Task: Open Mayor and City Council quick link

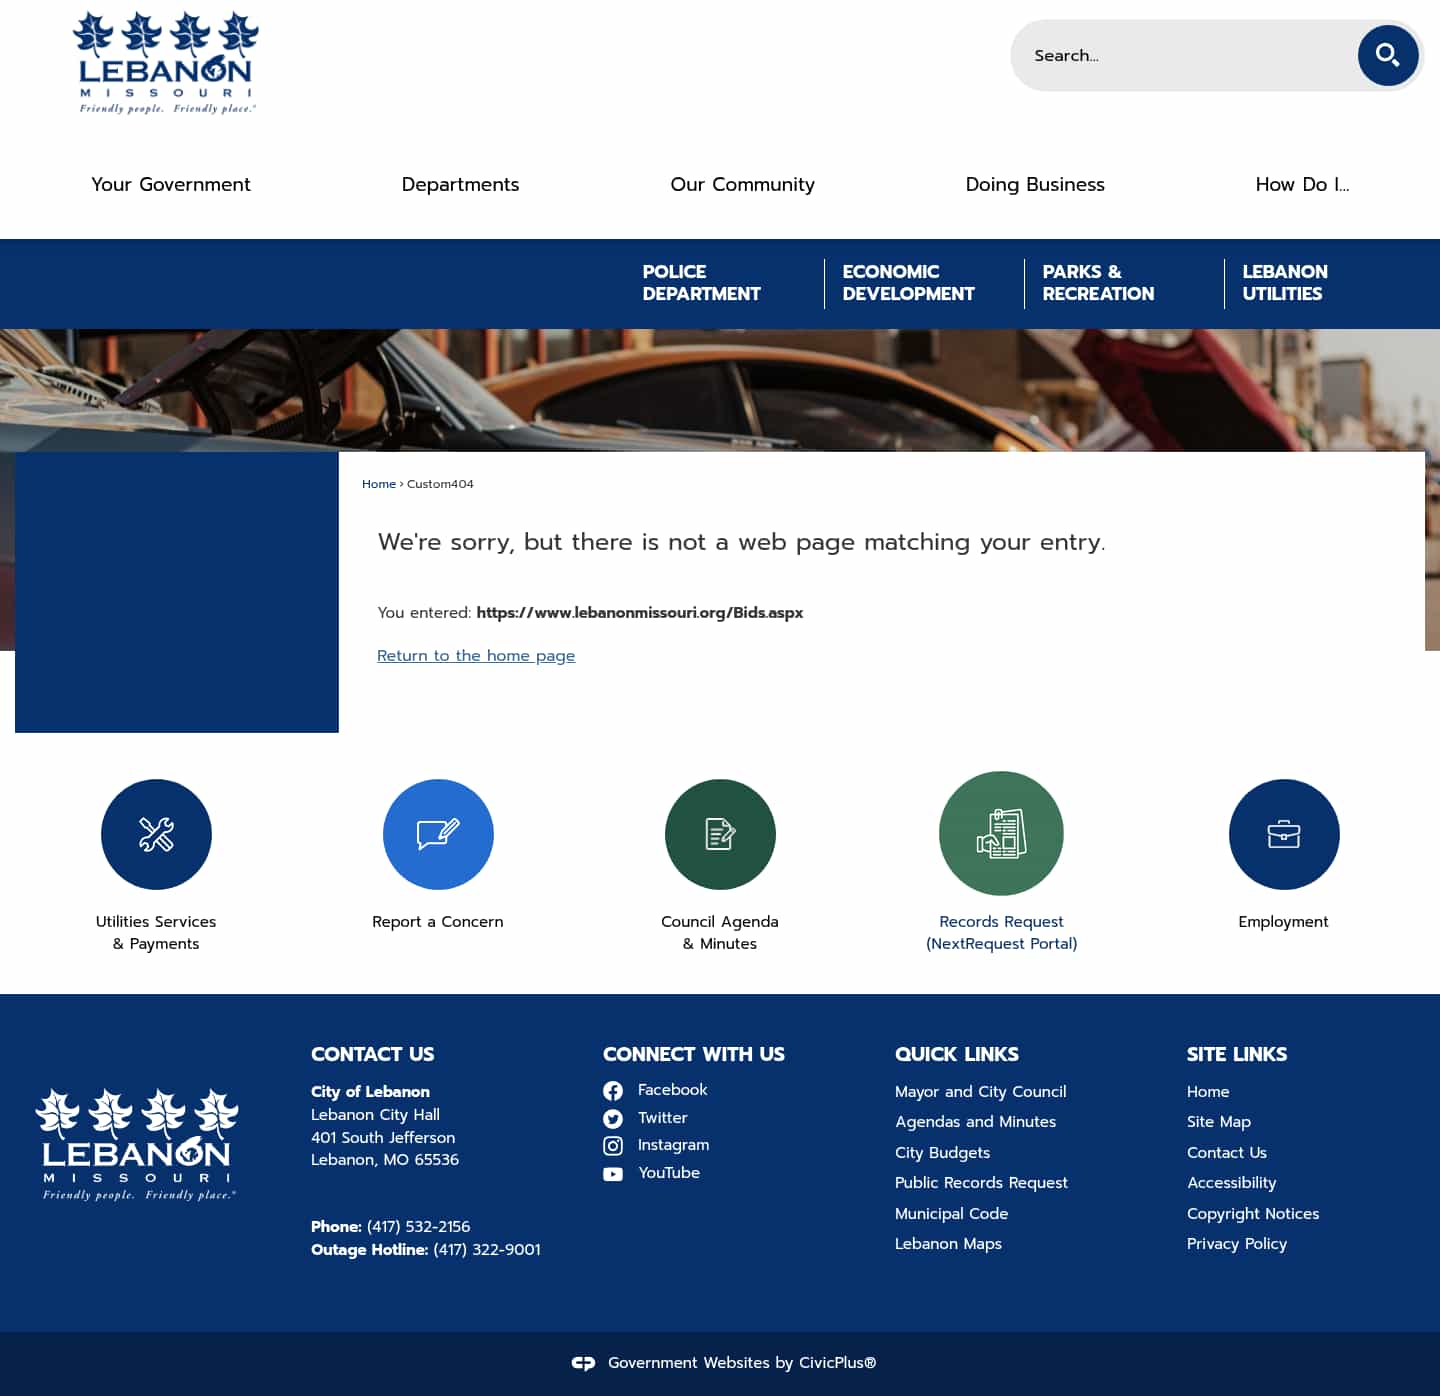Action: pyautogui.click(x=981, y=1092)
